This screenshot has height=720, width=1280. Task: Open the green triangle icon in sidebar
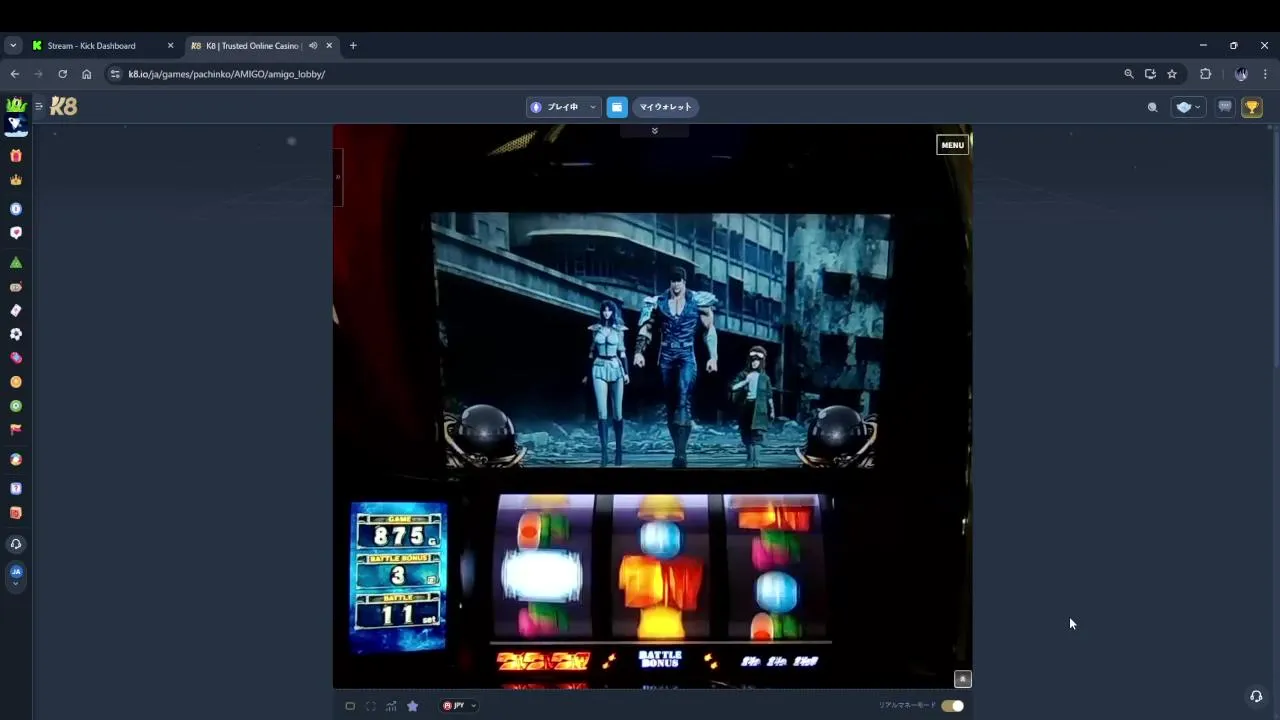15,262
